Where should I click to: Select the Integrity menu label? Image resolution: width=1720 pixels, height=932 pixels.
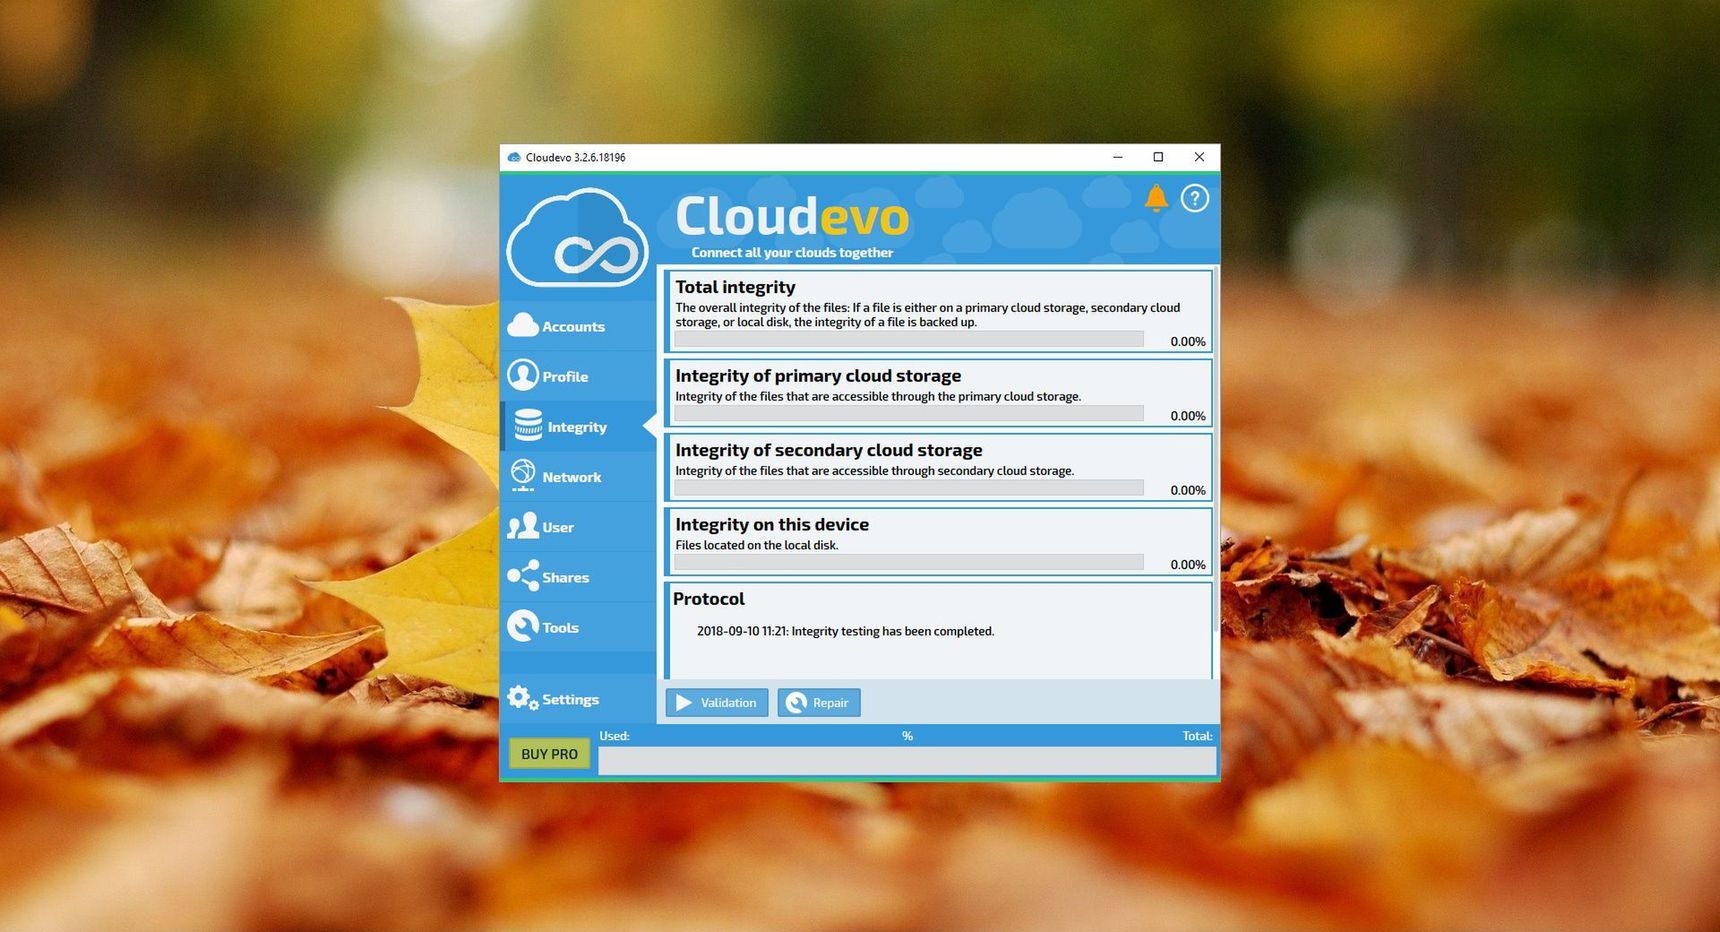click(577, 426)
